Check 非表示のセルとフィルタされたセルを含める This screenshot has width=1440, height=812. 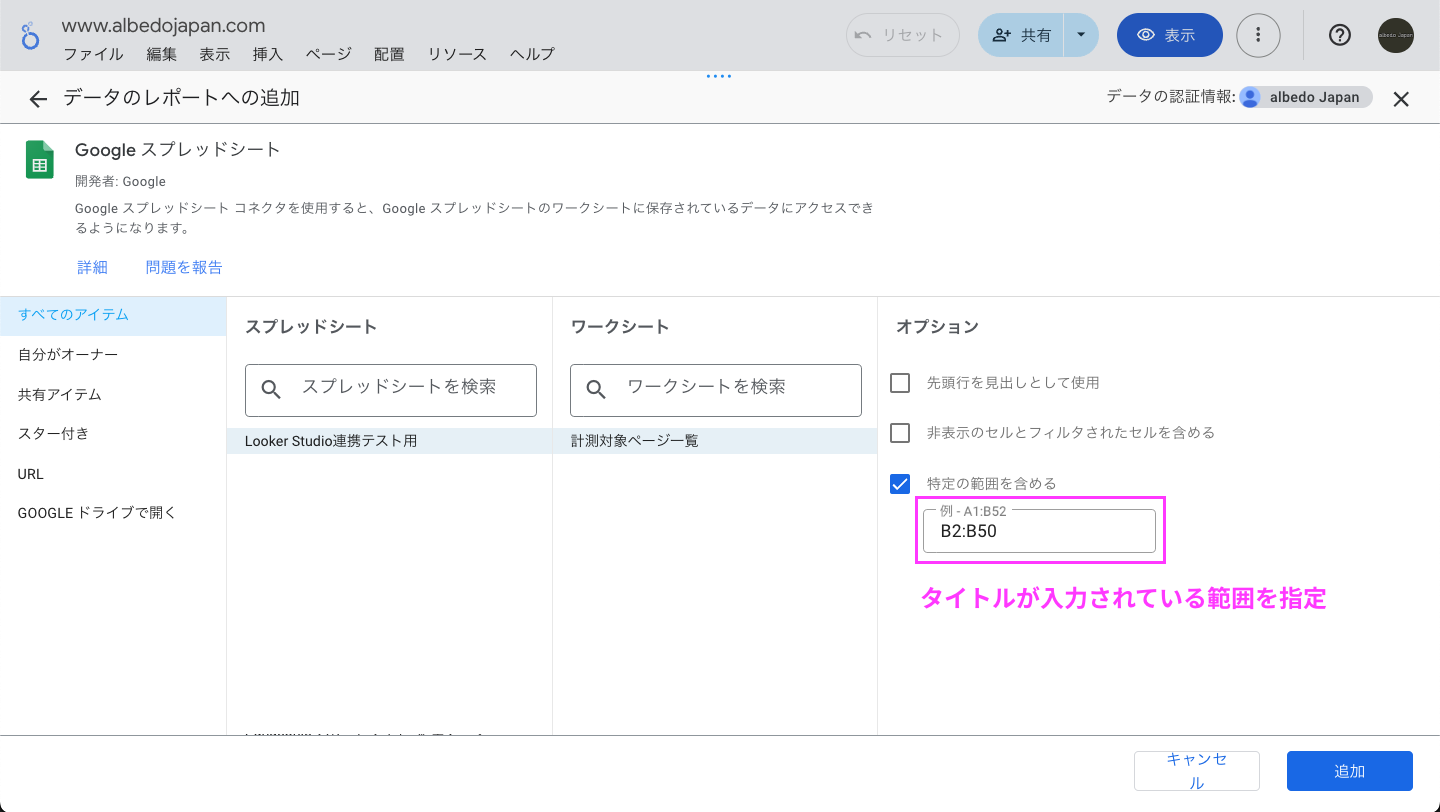899,433
